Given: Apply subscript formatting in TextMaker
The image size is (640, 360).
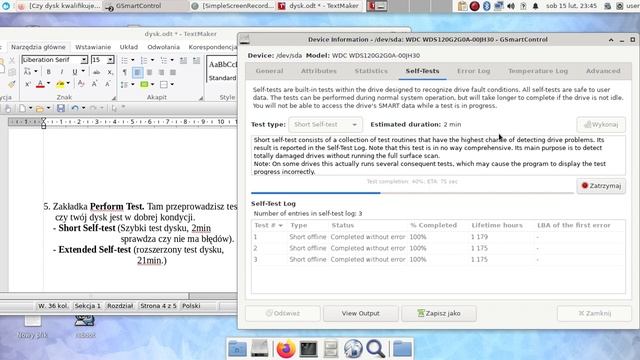Looking at the screenshot, I should (x=110, y=72).
